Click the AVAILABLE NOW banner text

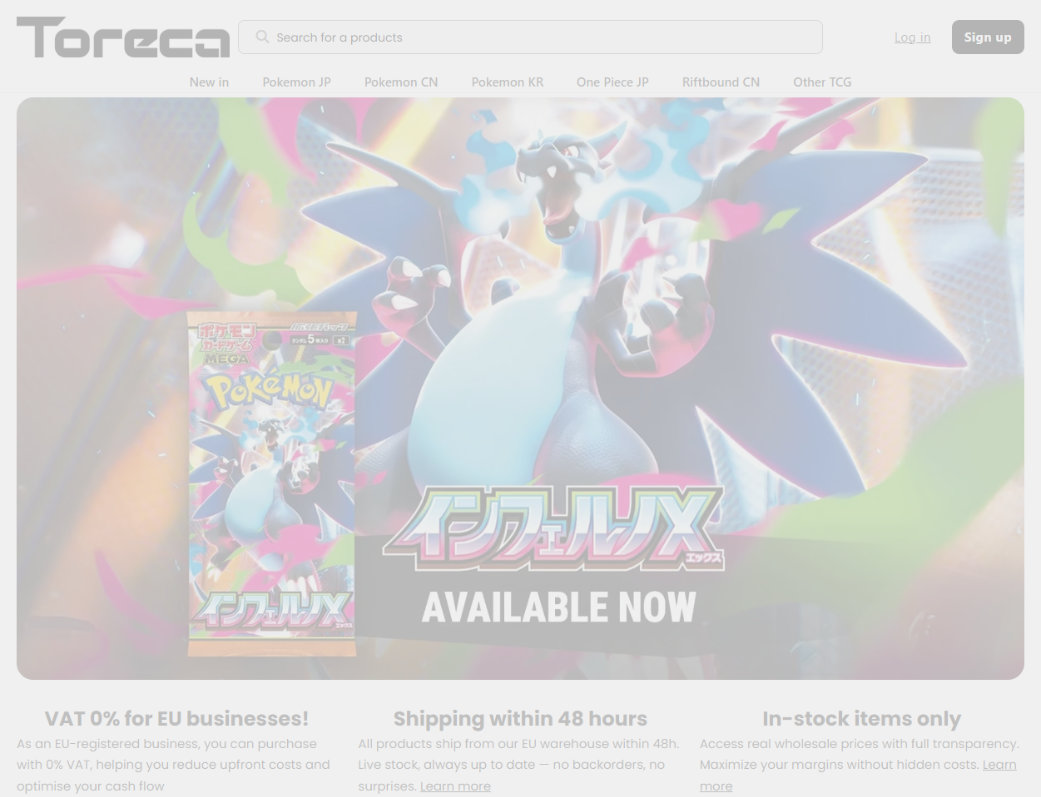coord(559,606)
